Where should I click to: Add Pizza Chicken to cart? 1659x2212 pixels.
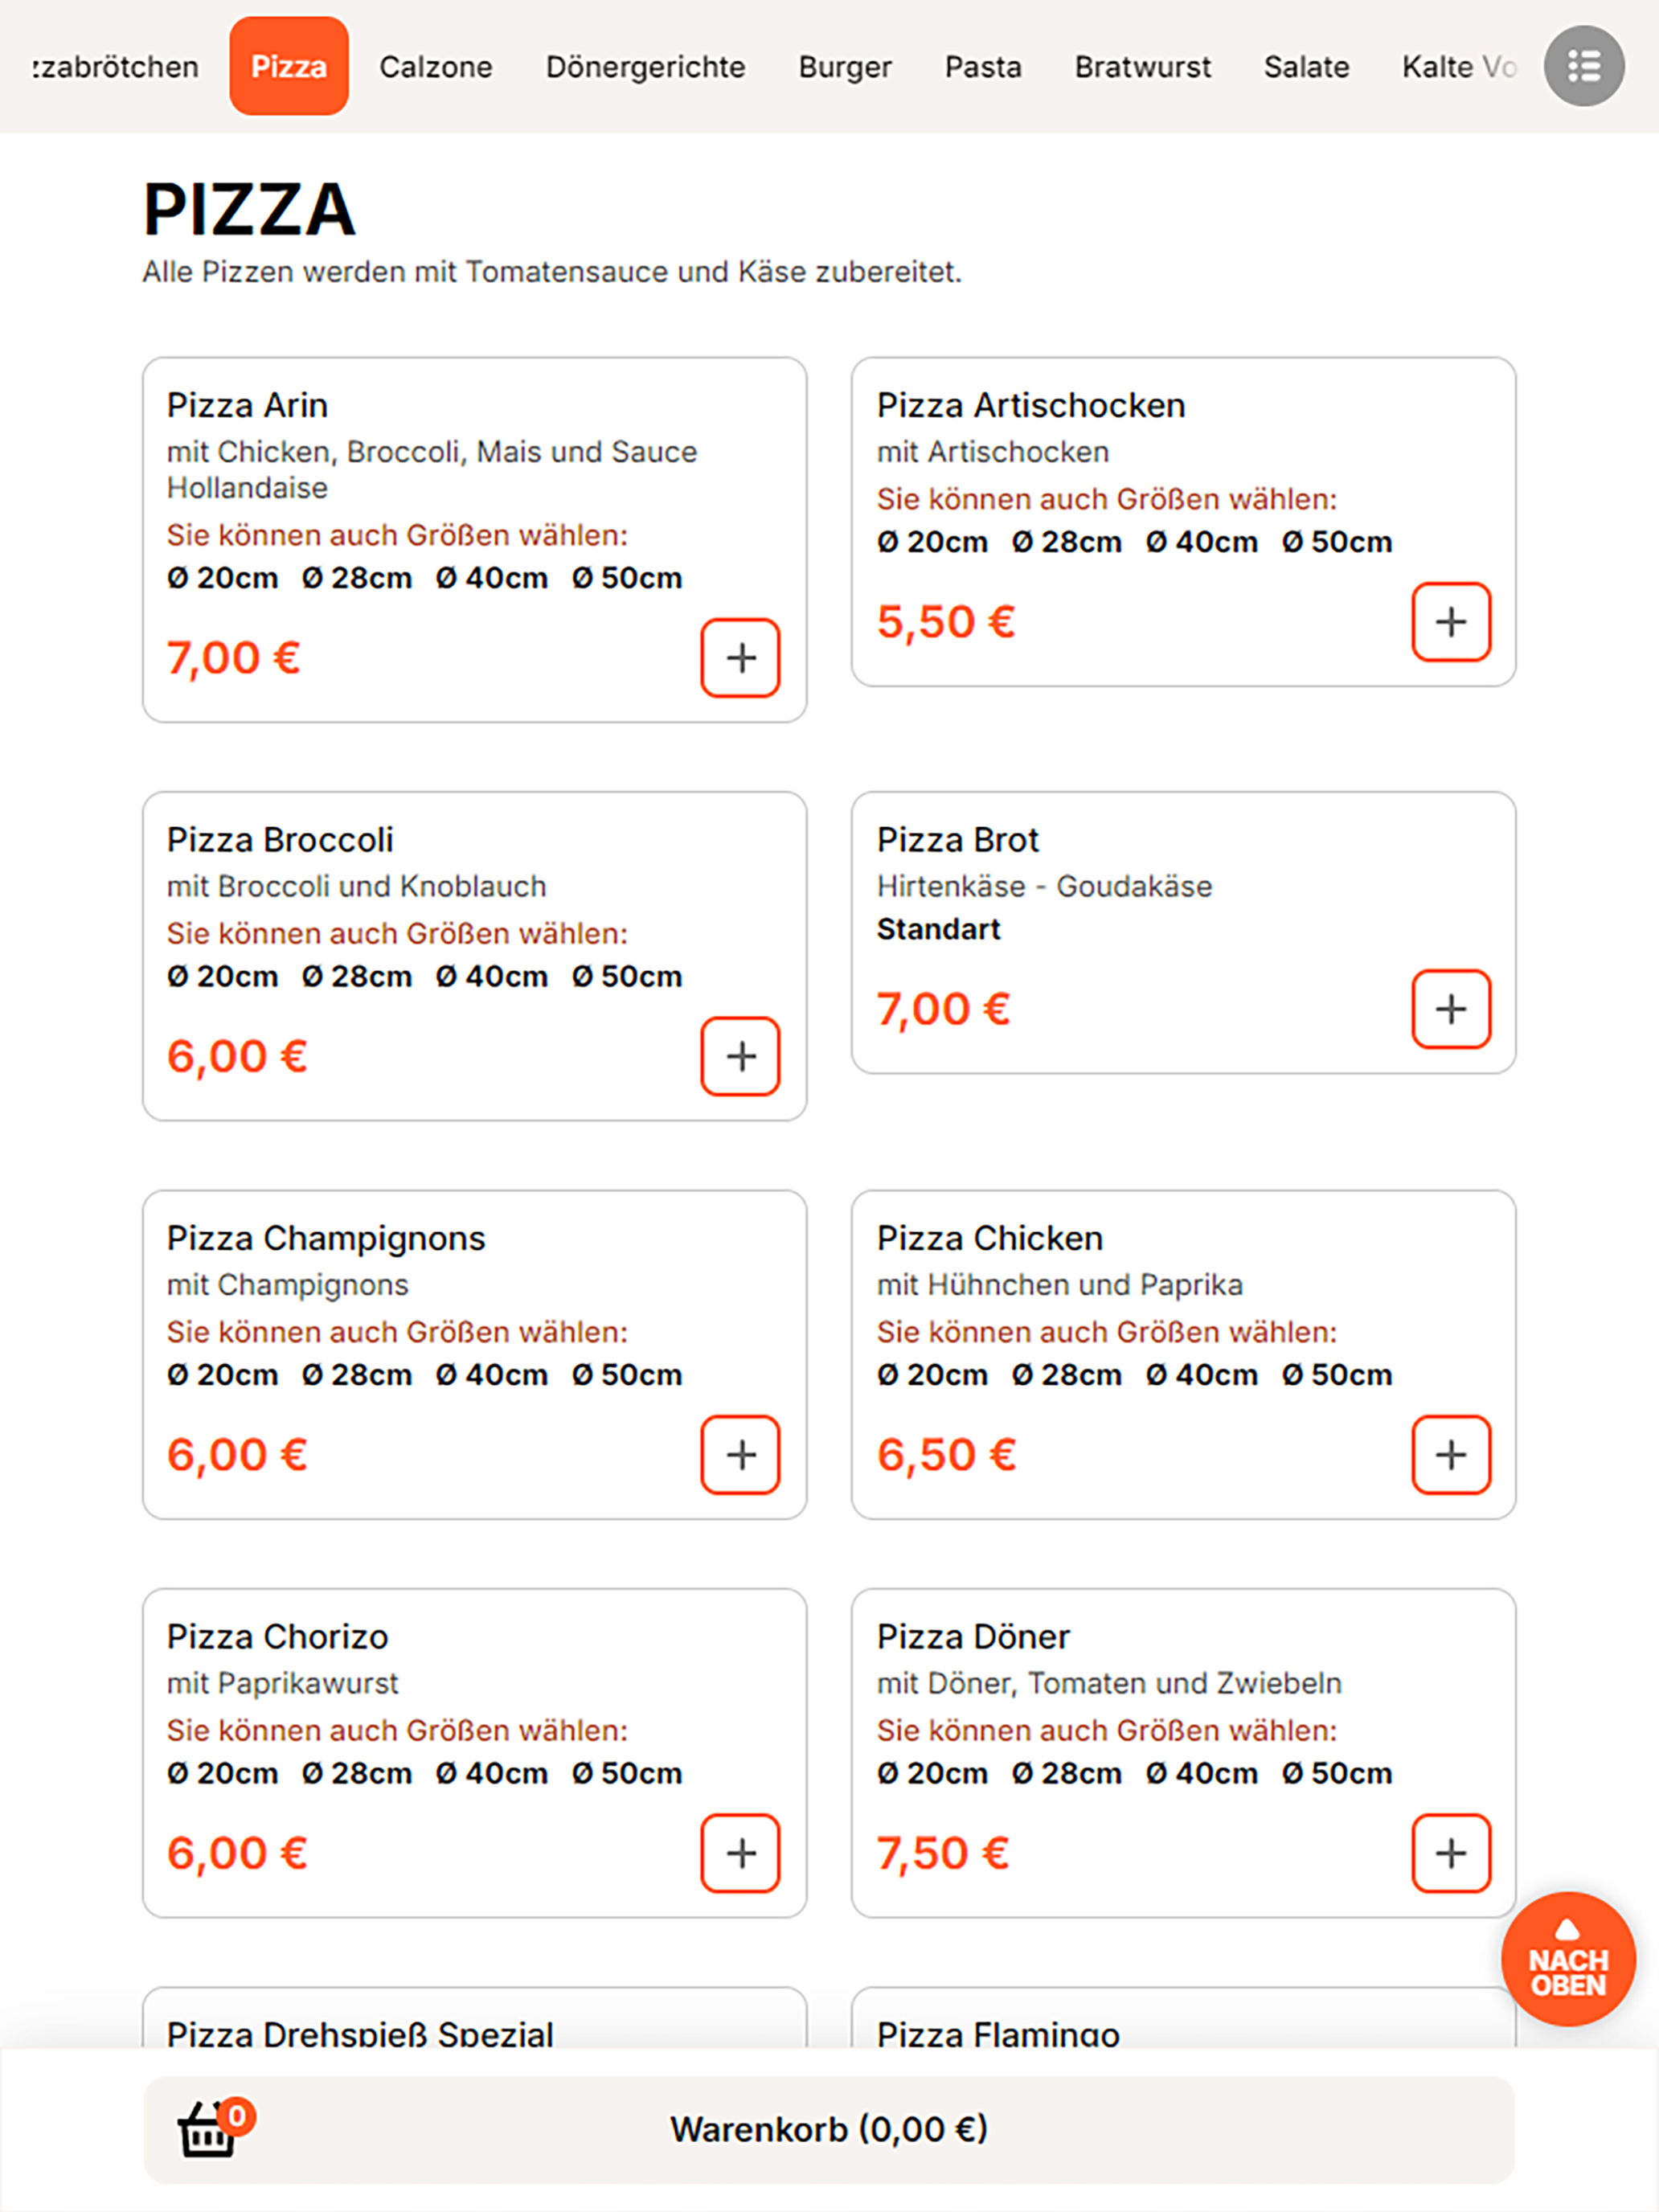click(1451, 1455)
